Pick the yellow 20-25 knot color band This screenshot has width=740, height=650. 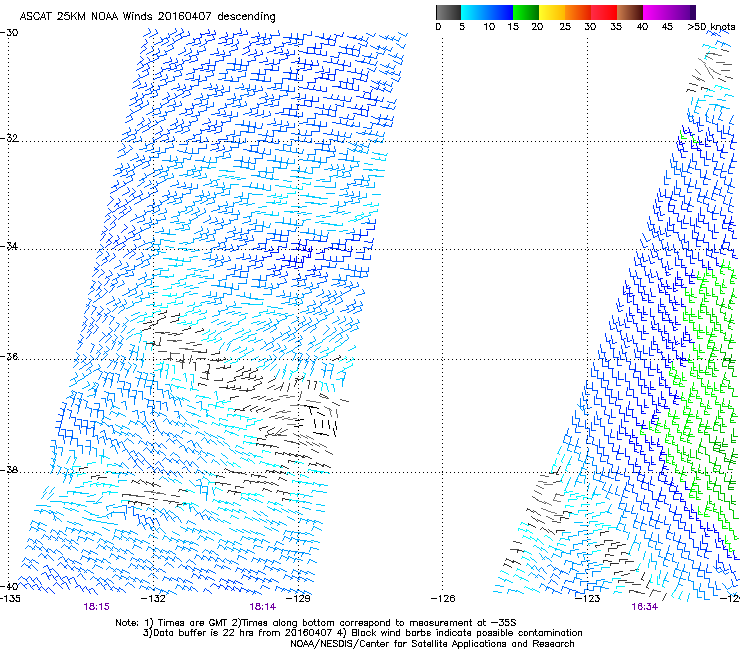pyautogui.click(x=552, y=12)
